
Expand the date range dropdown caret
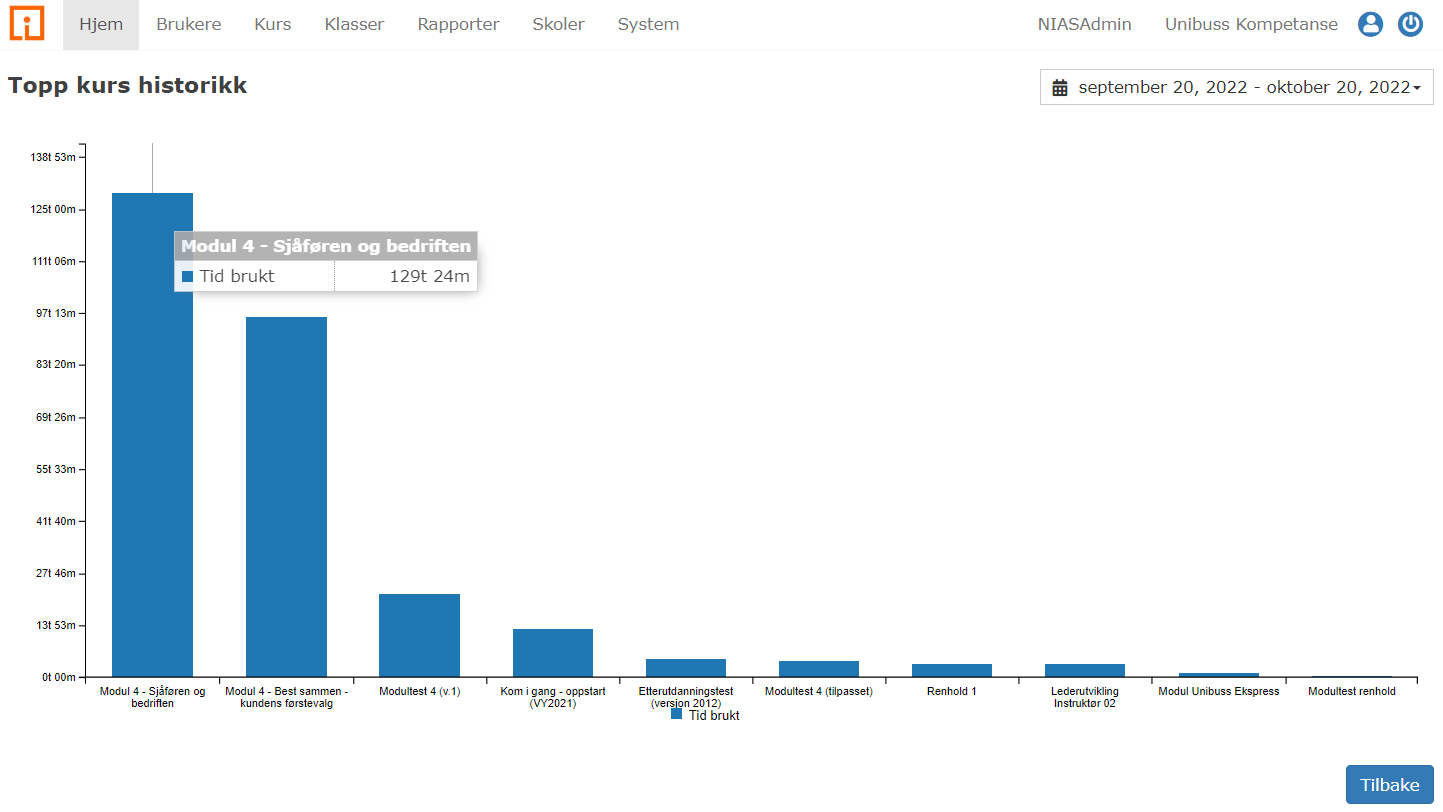click(1417, 89)
